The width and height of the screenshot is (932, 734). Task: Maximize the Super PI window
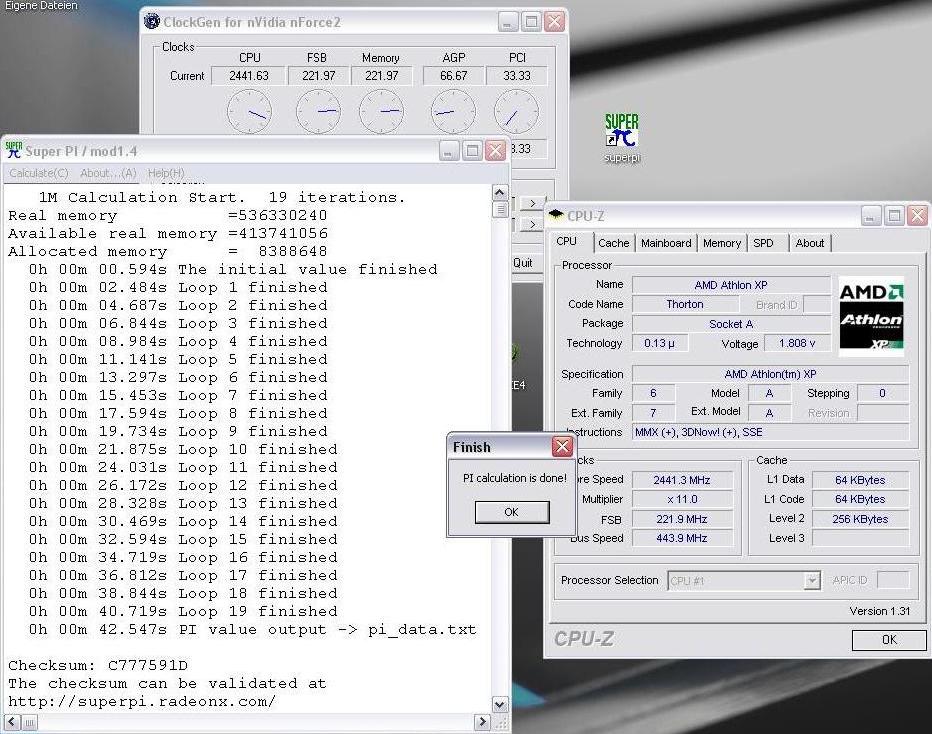coord(472,151)
